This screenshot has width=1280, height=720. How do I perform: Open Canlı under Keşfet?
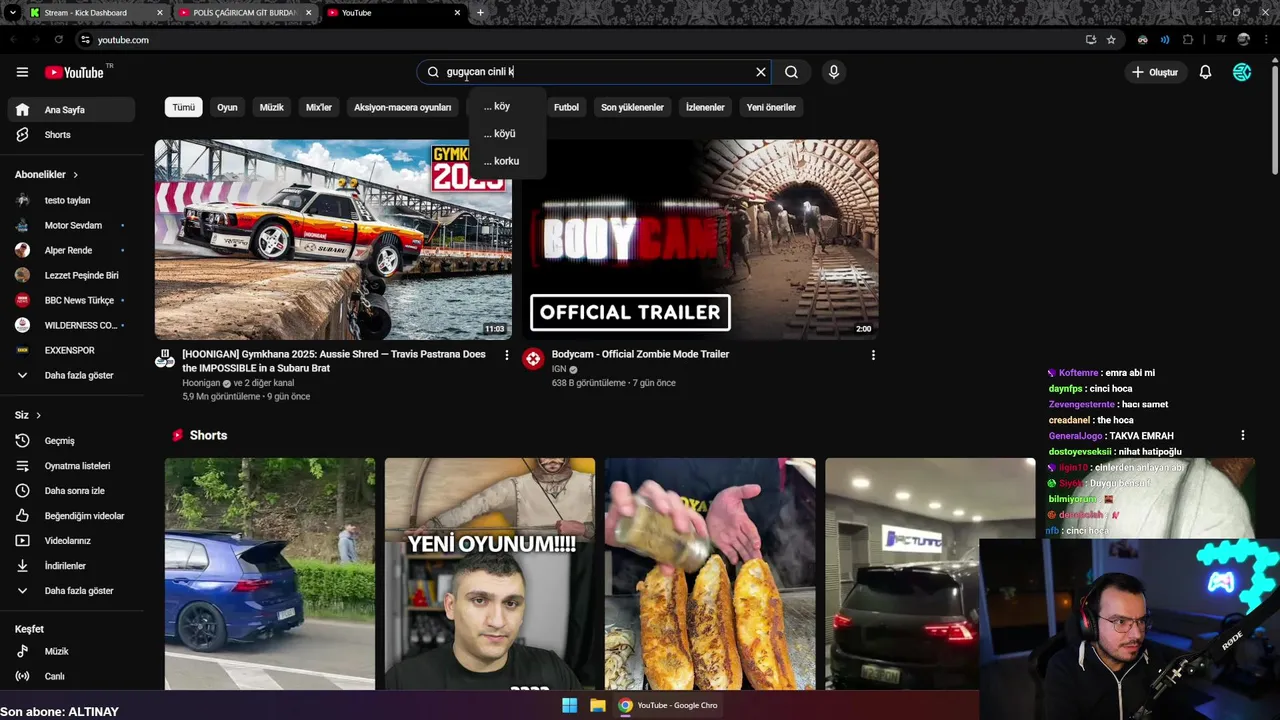(70, 676)
